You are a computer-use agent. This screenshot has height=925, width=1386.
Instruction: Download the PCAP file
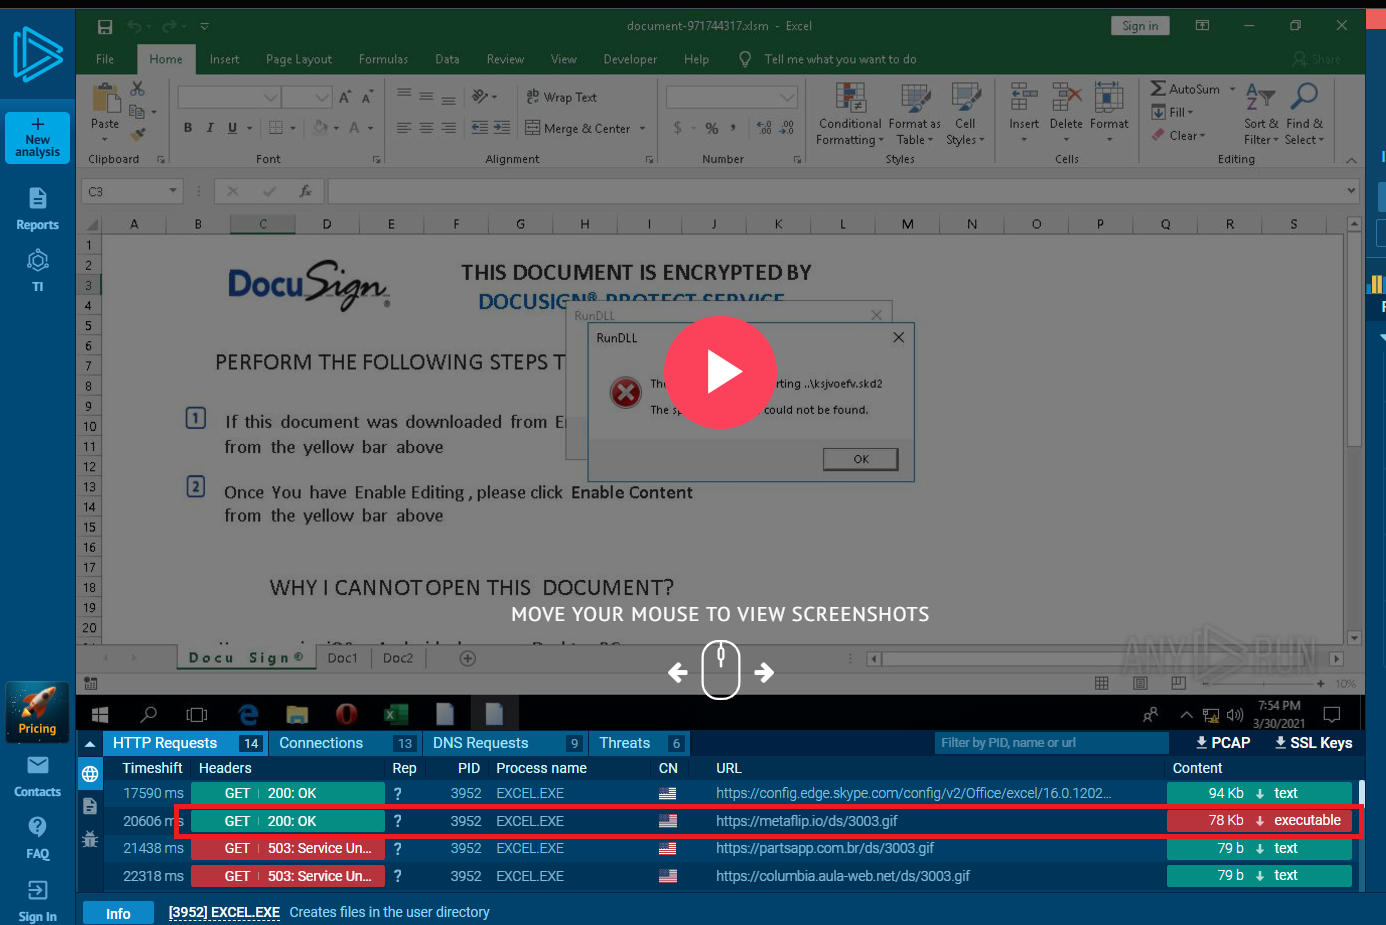point(1223,743)
